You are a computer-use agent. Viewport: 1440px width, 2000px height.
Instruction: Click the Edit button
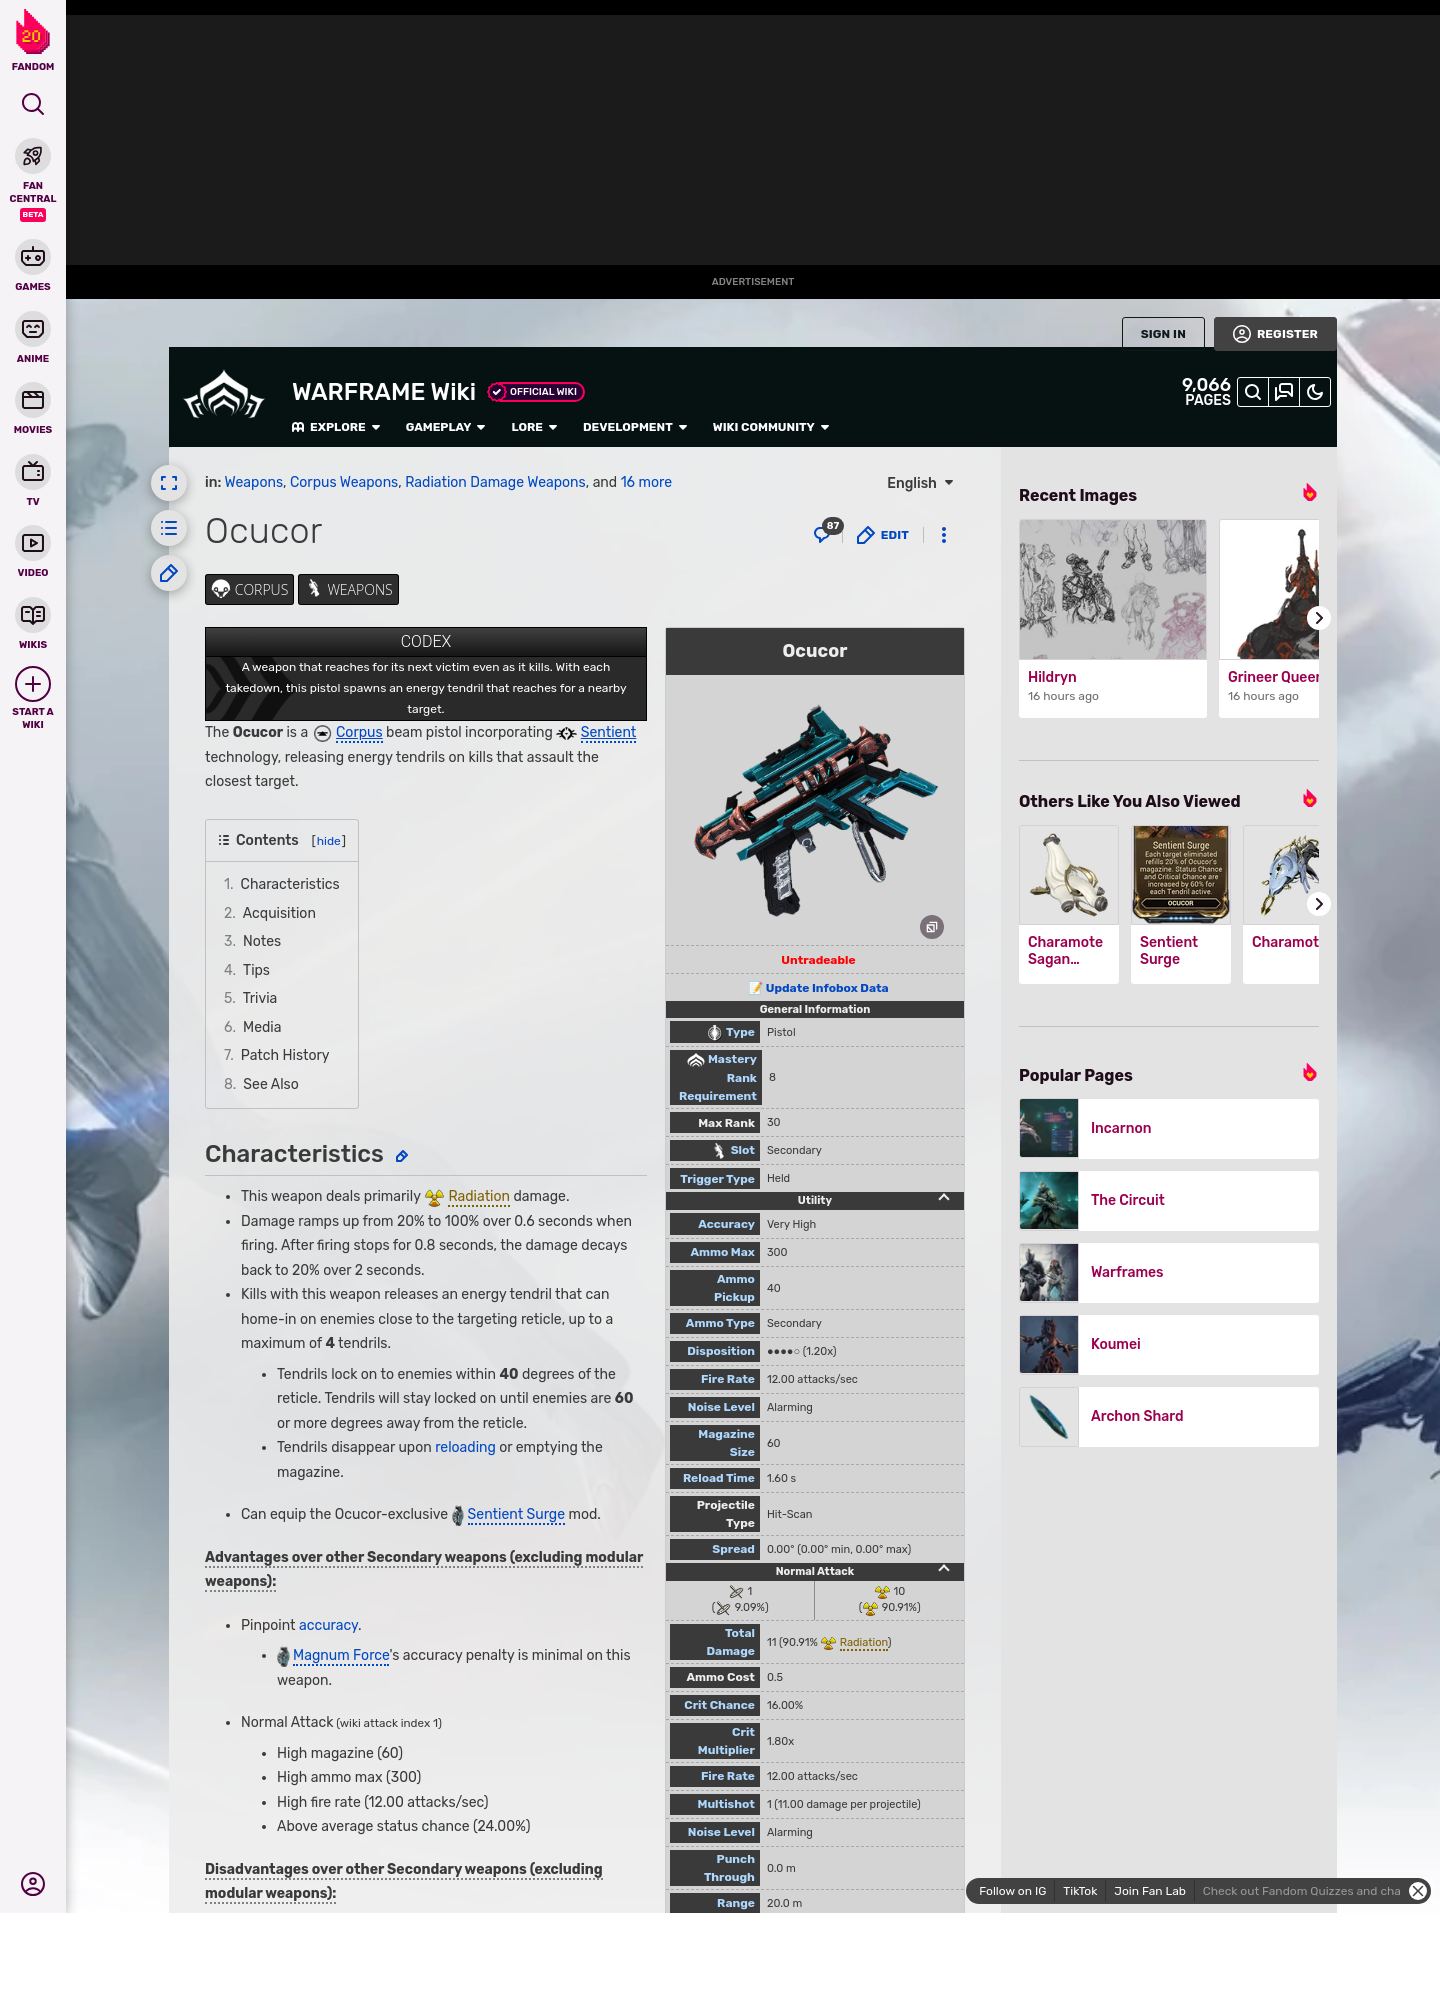tap(883, 535)
